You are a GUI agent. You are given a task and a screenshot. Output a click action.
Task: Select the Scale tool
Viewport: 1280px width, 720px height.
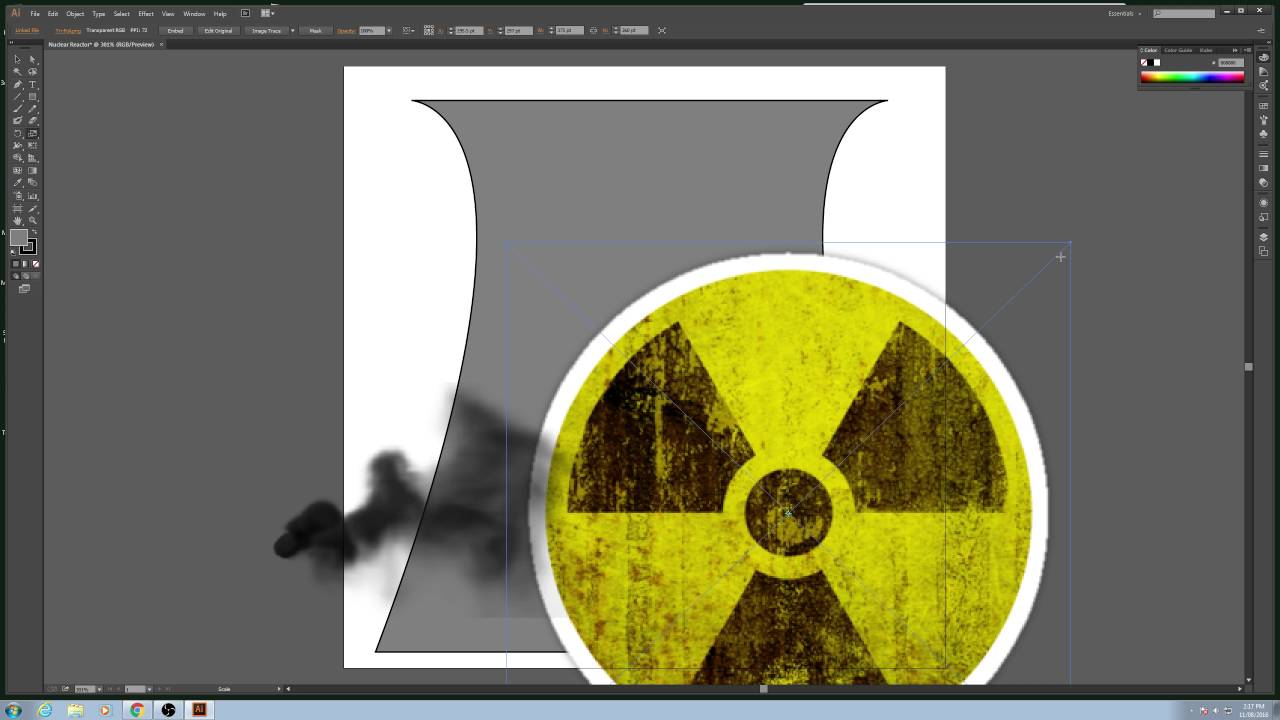[32, 134]
